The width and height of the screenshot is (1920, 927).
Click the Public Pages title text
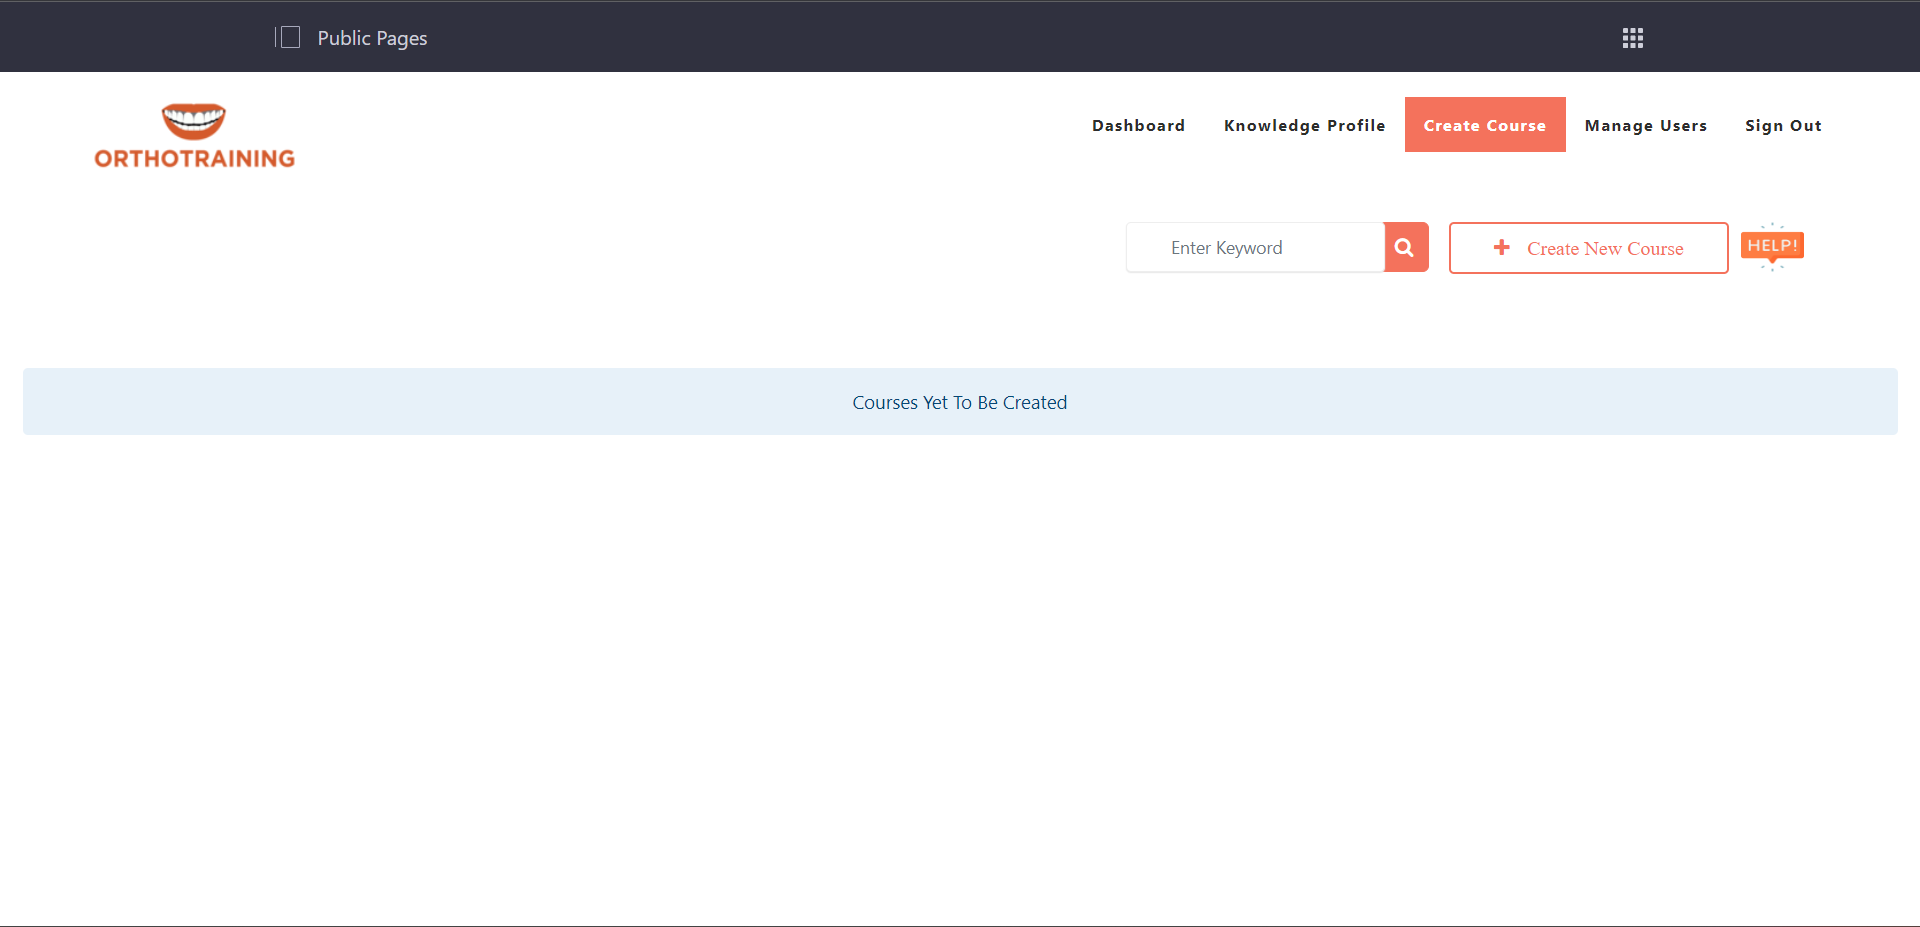click(x=372, y=38)
